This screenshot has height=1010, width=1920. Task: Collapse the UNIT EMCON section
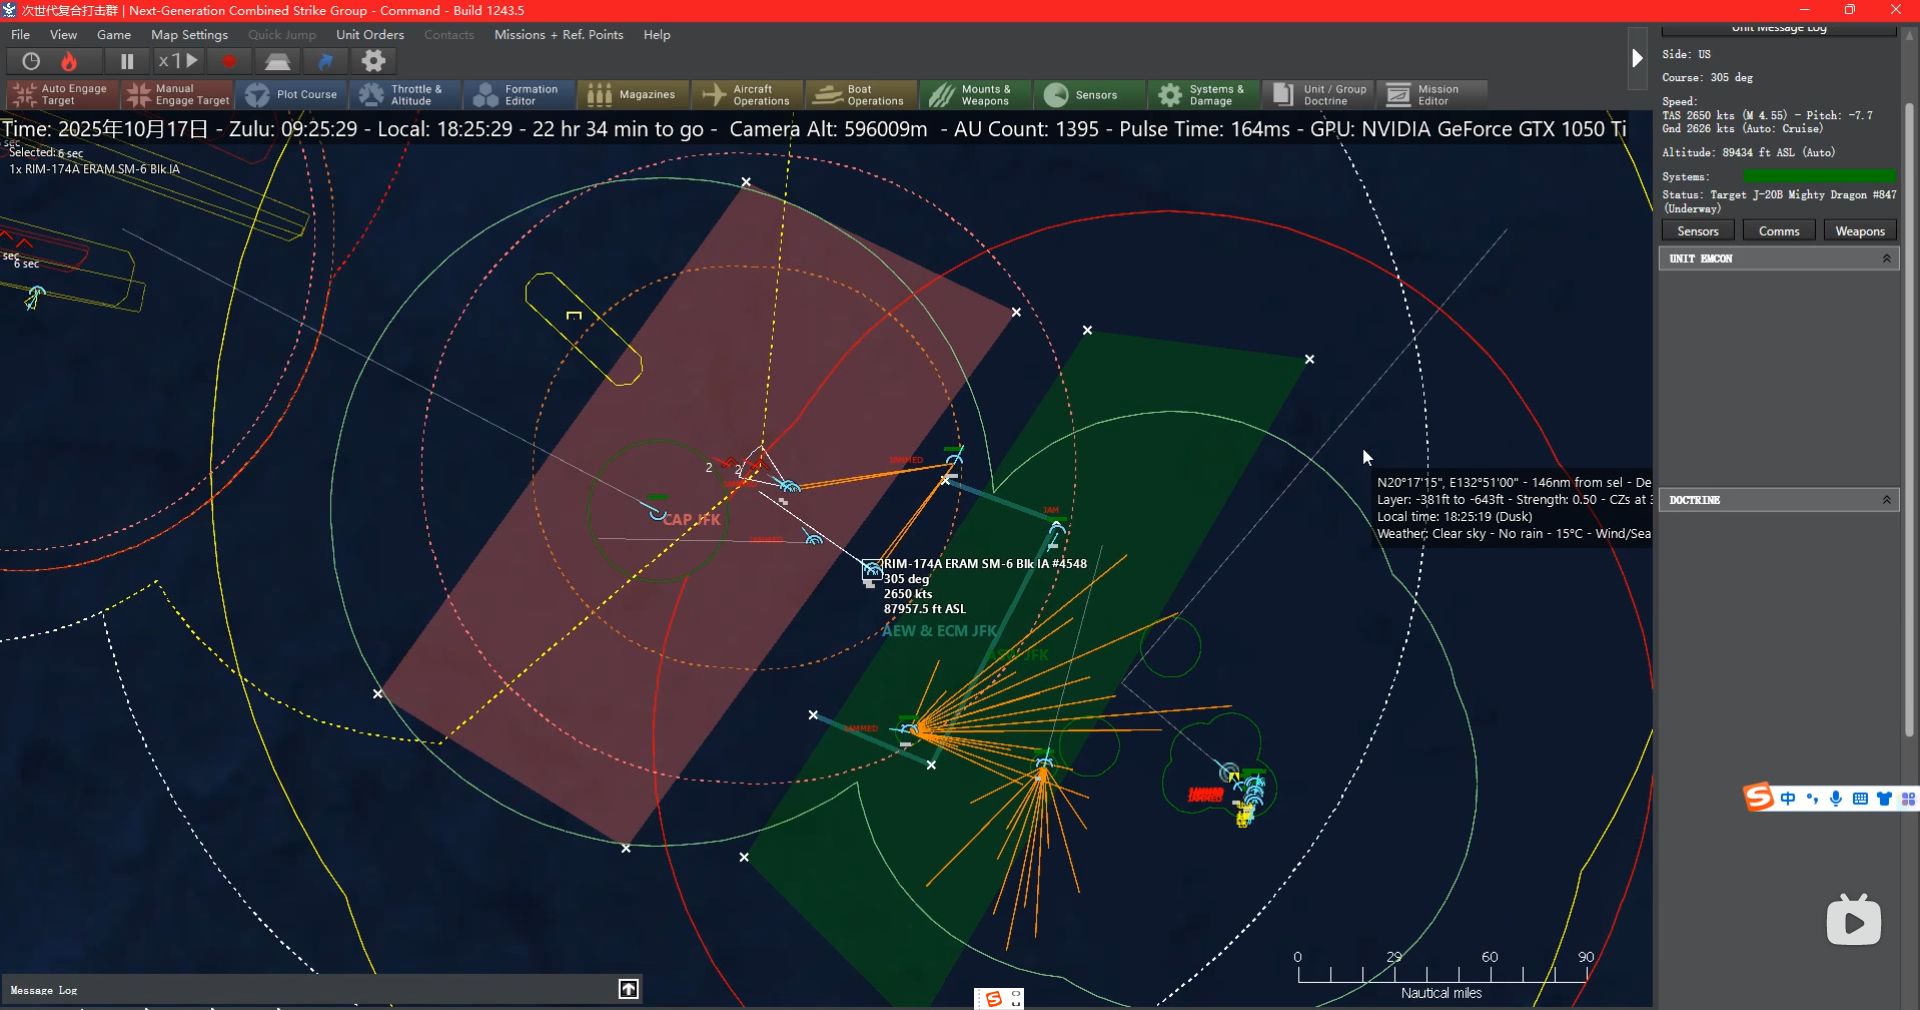[1887, 258]
